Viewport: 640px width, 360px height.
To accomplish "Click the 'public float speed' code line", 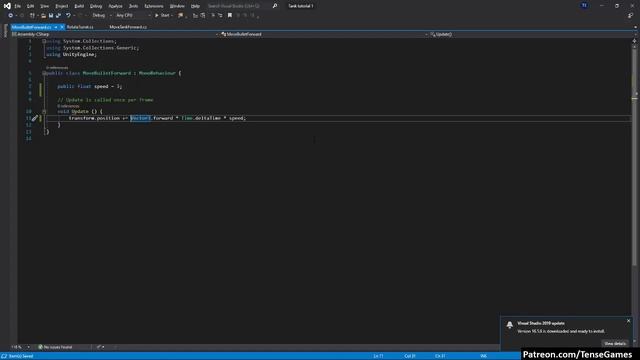I will 89,87.
